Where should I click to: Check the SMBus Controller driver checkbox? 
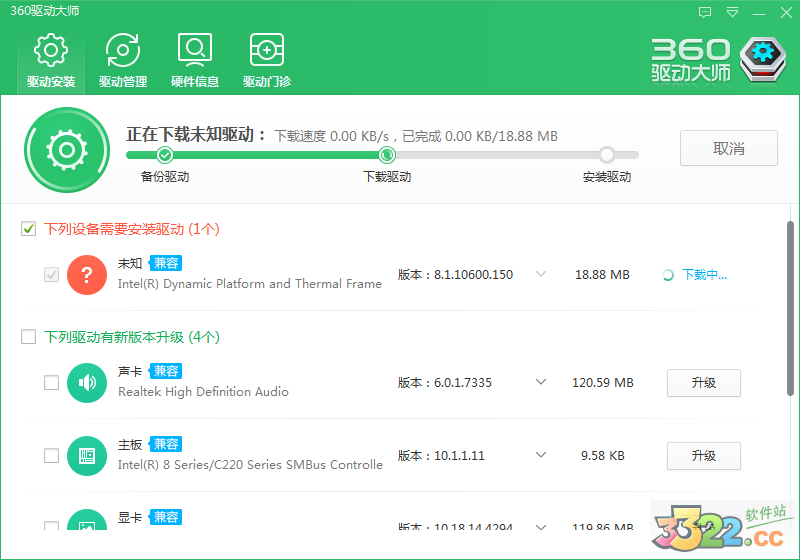pos(52,455)
